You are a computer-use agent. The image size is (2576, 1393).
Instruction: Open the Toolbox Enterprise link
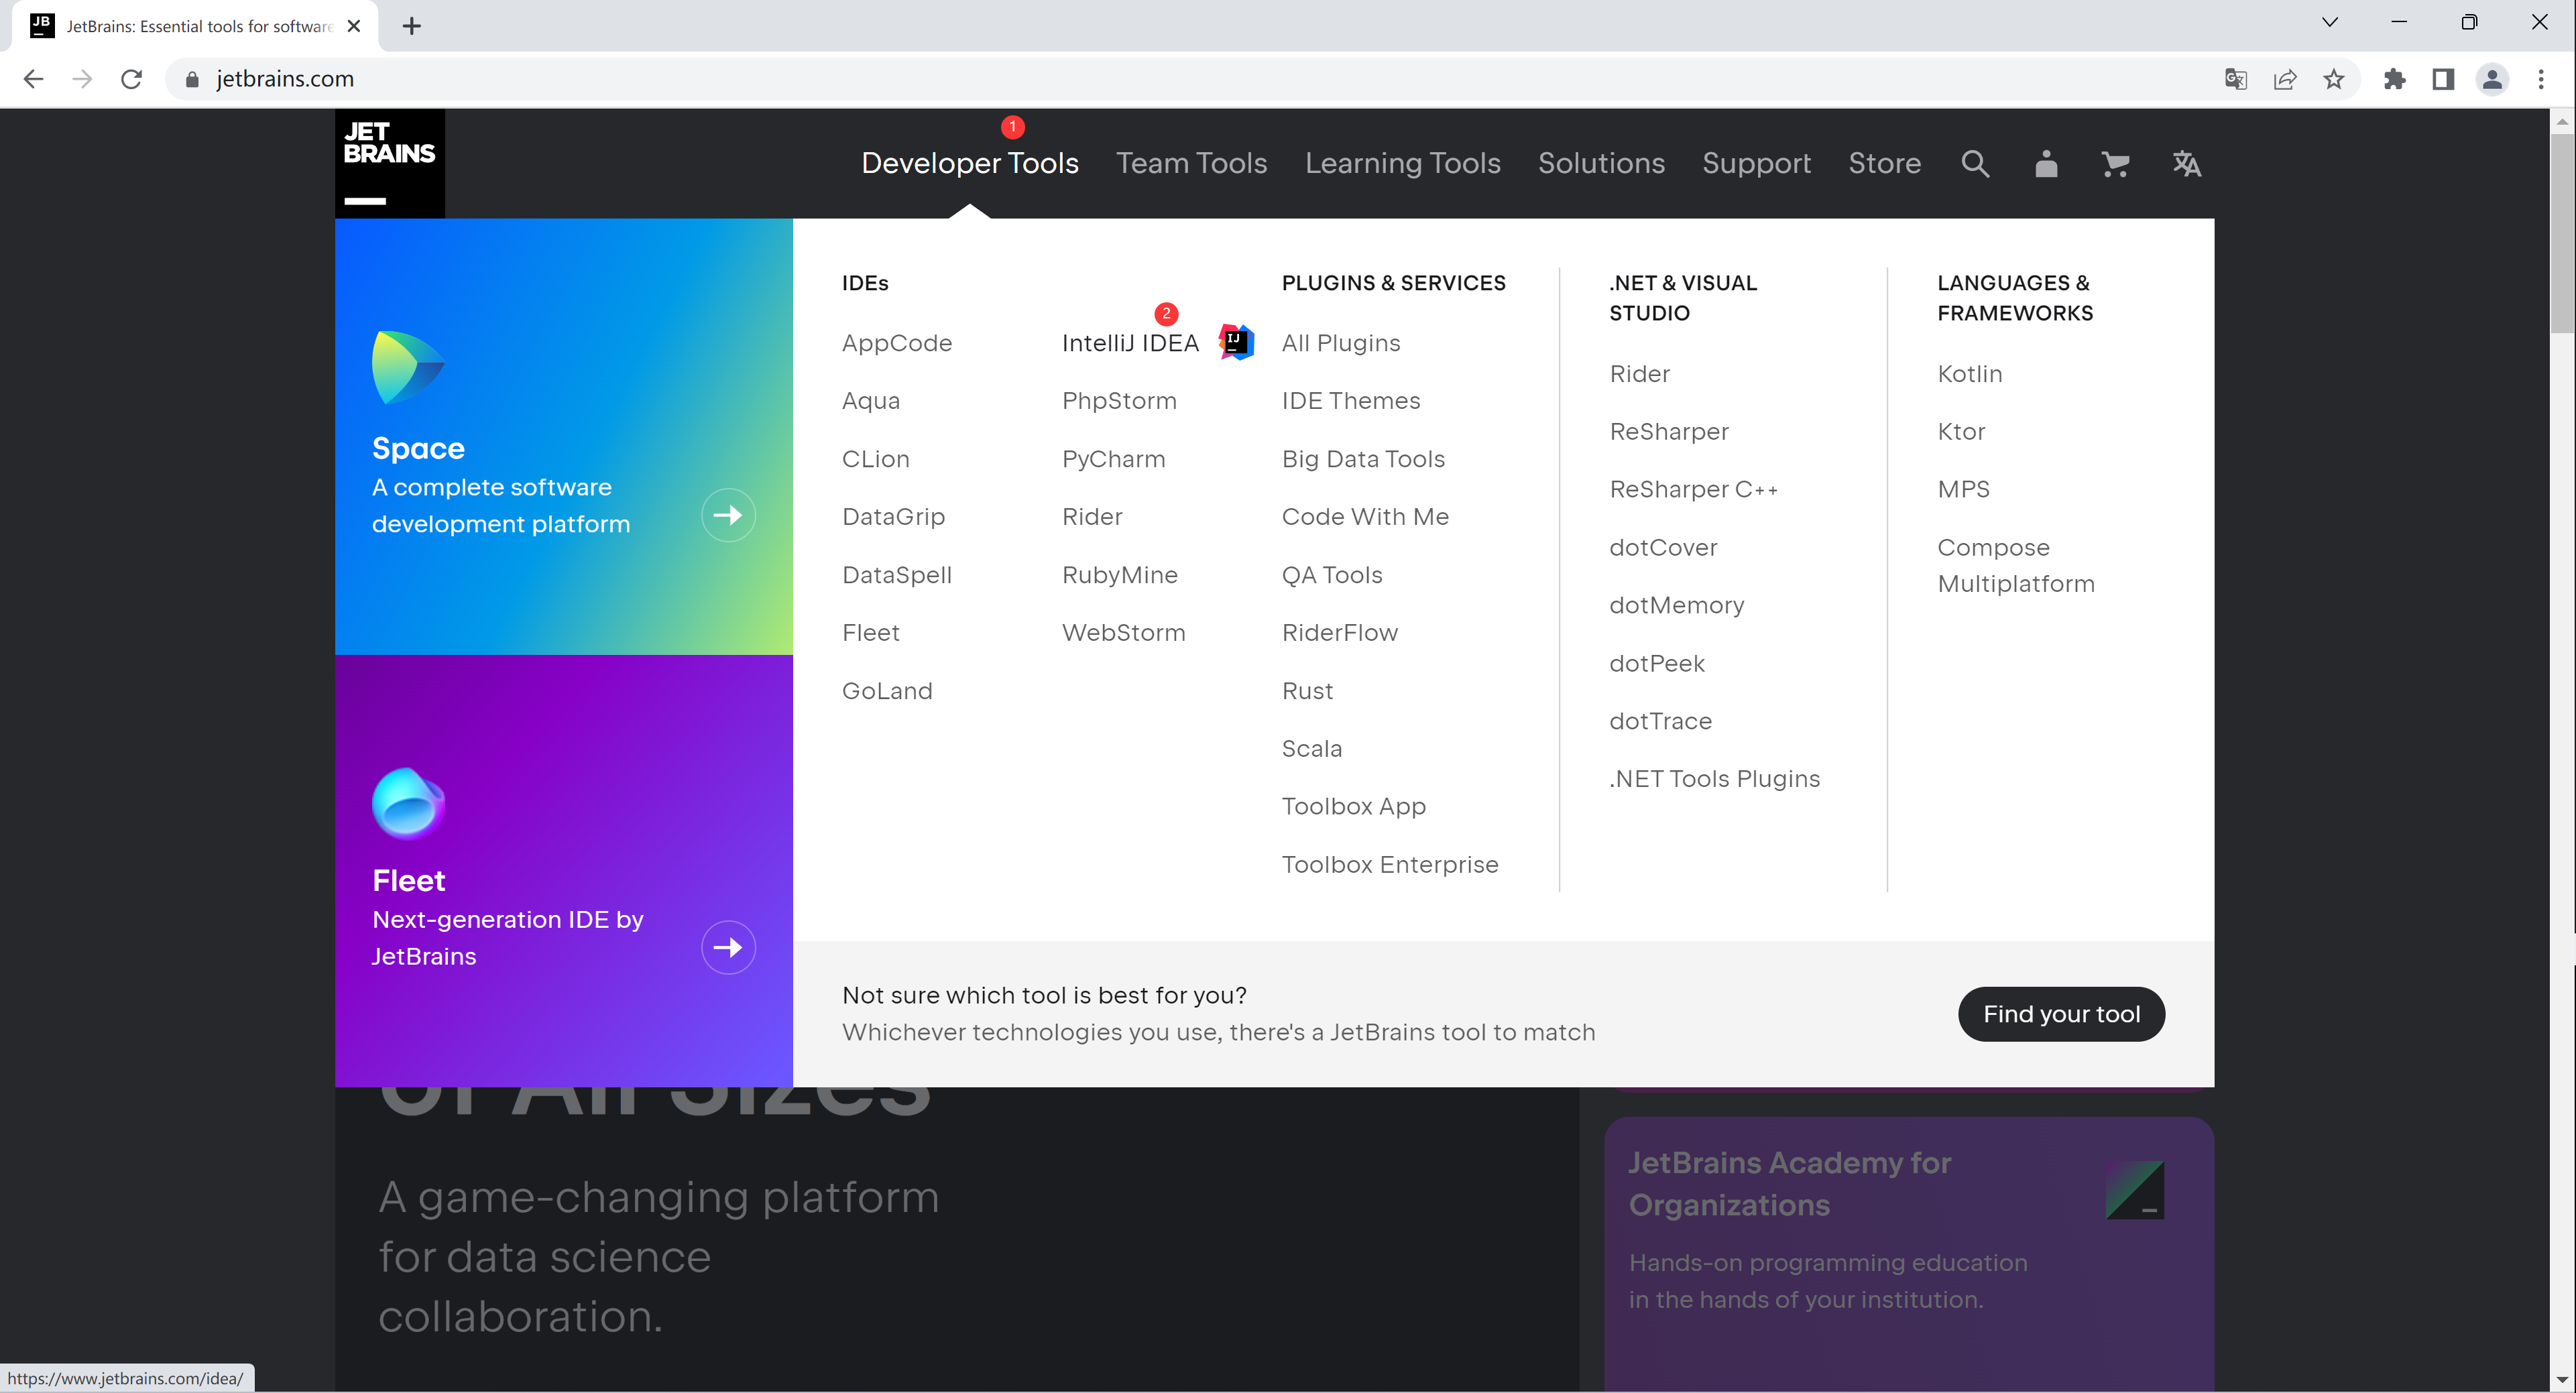pyautogui.click(x=1389, y=864)
